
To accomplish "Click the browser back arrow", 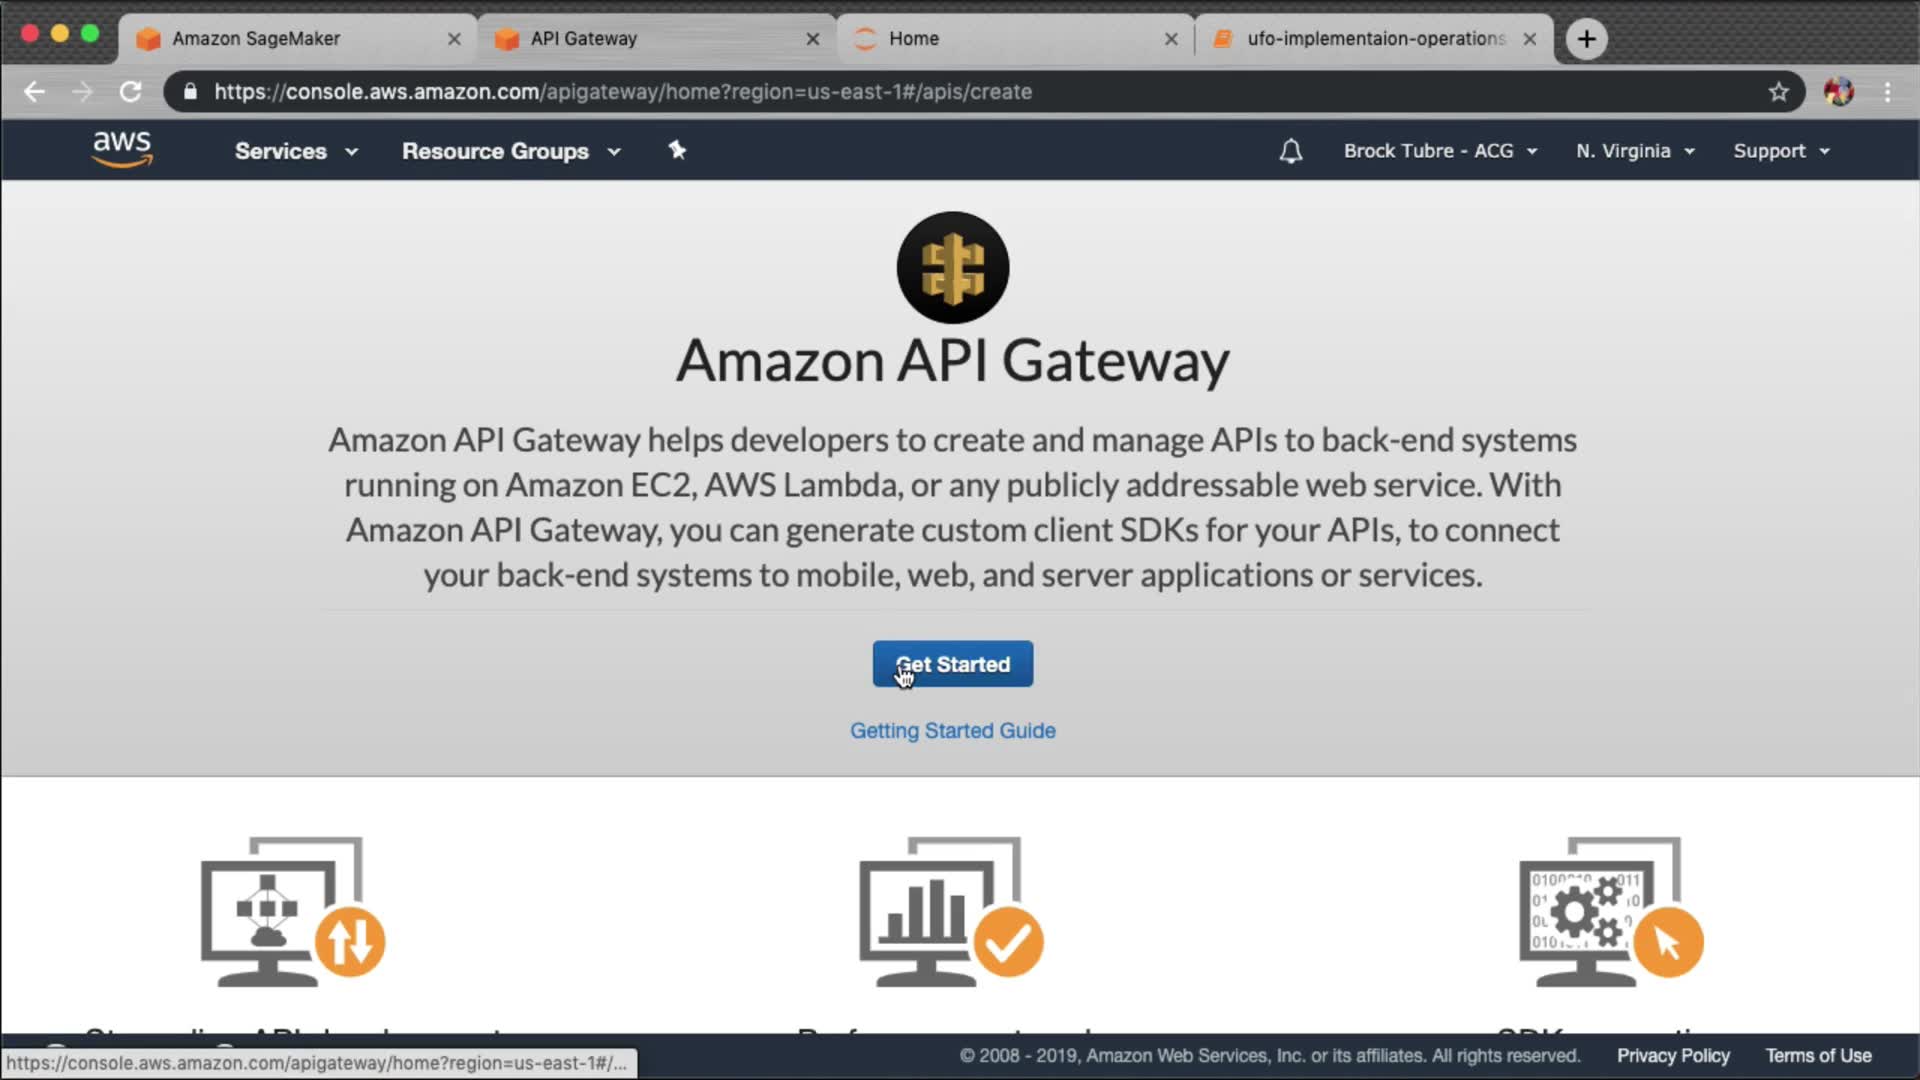I will point(35,92).
